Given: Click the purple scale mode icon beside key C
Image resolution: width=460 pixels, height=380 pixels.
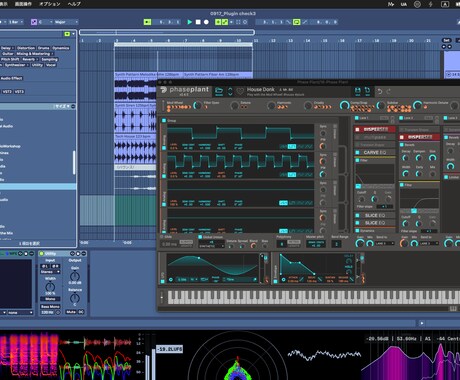Looking at the screenshot, I should (x=34, y=22).
